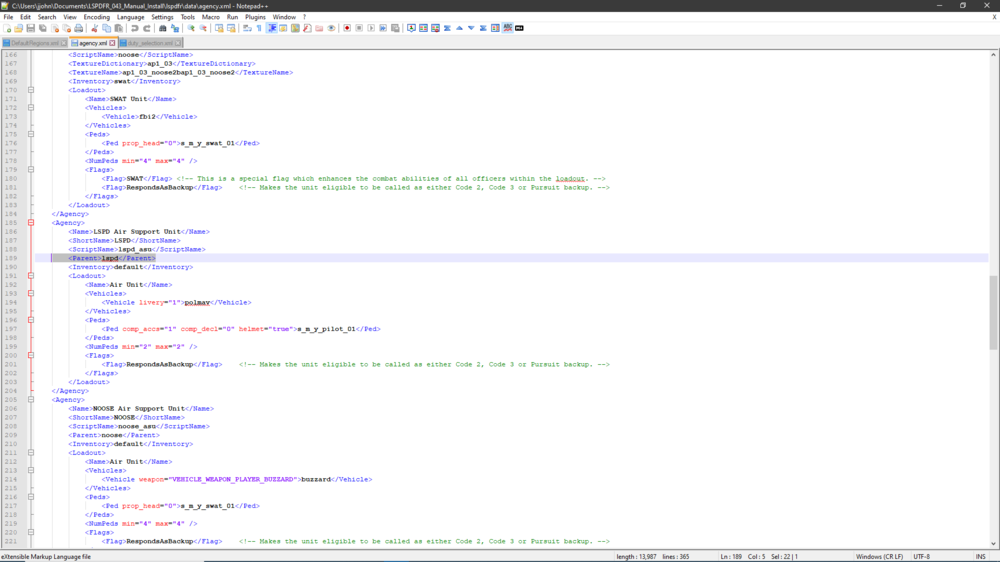Click the scrollbar down arrow
Screen dimensions: 1000x562
click(x=994, y=544)
